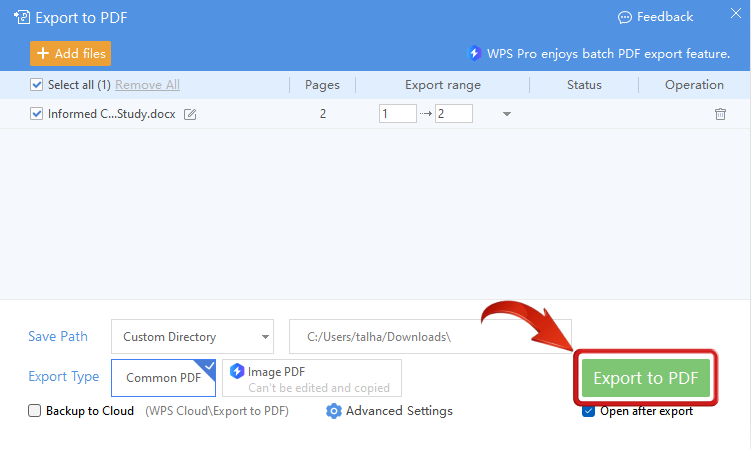Viewport: 751px width, 449px height.
Task: Click the export range start page field
Action: (398, 114)
